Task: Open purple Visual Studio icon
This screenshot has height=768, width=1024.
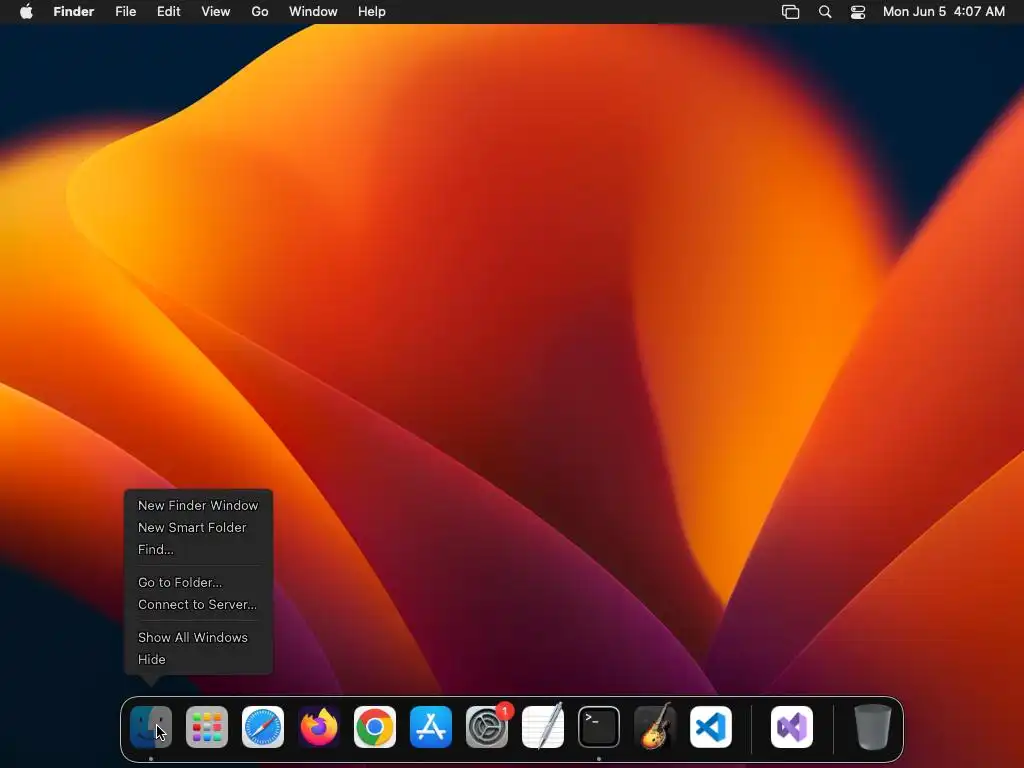Action: click(x=792, y=727)
